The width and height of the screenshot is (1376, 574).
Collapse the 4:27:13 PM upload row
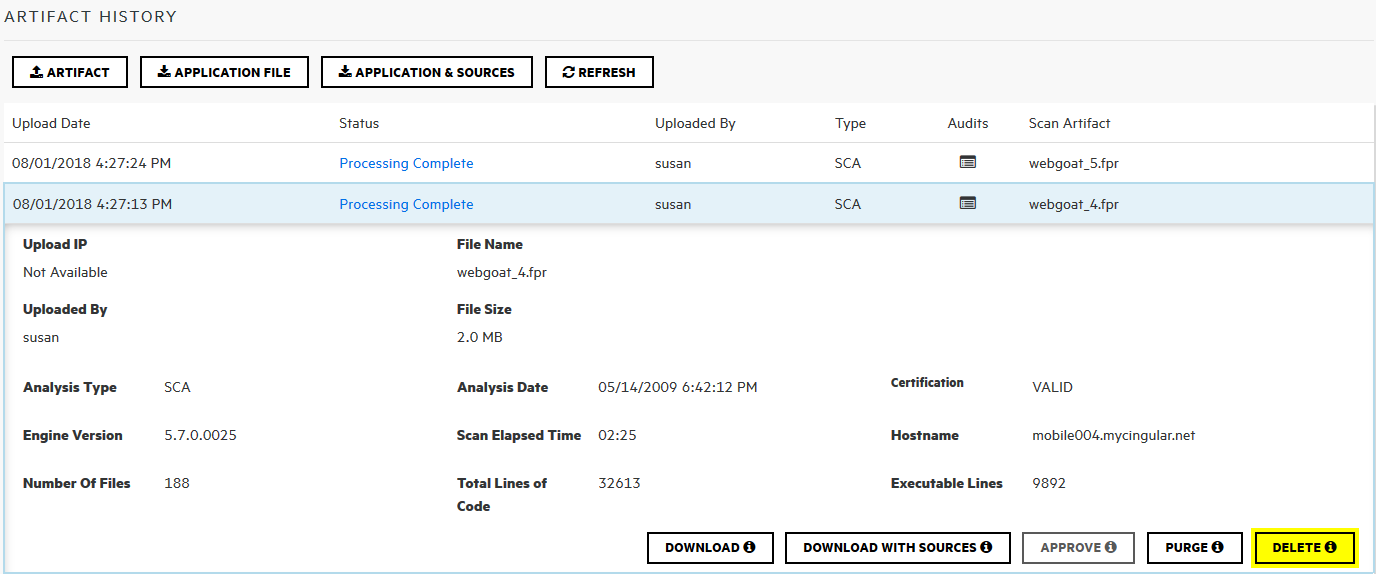coord(92,204)
